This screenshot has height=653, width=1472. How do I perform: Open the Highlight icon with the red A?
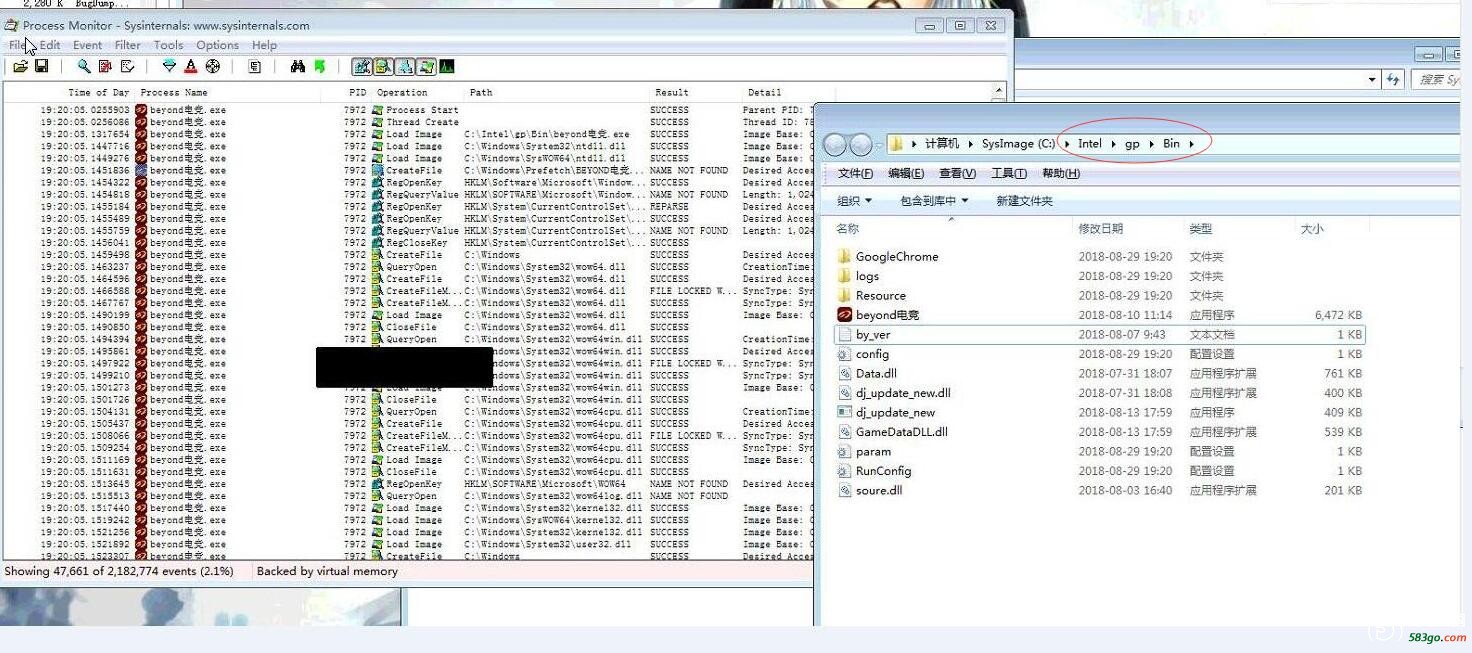[x=191, y=67]
